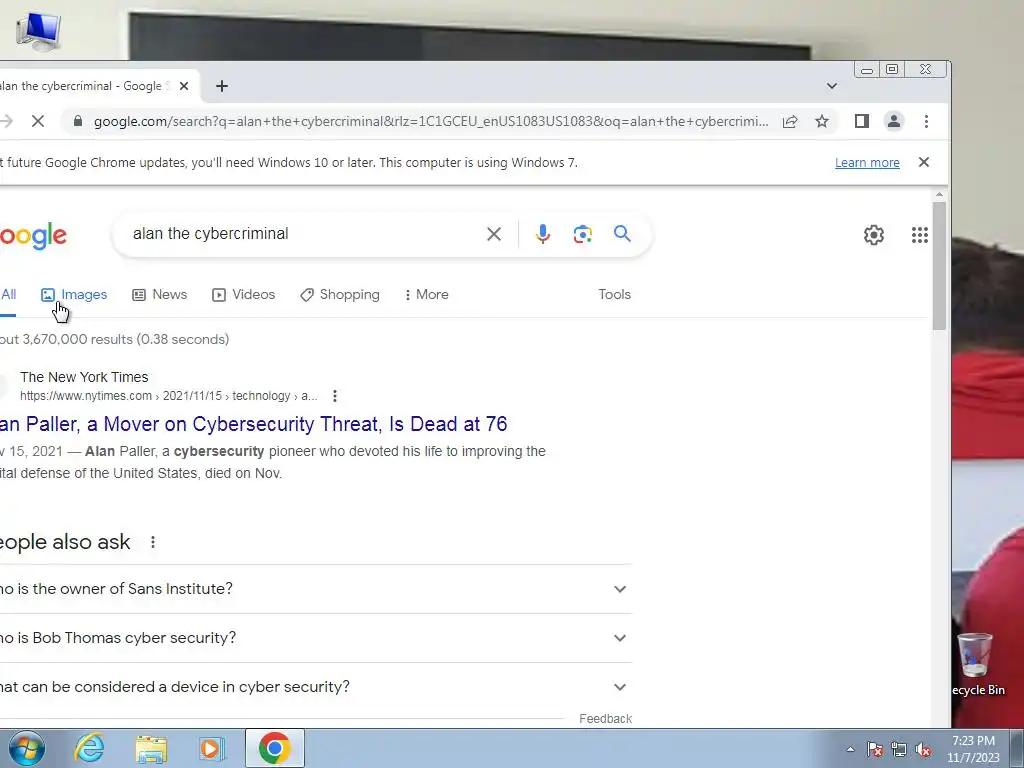The height and width of the screenshot is (768, 1024).
Task: Select the All results tab
Action: 8,295
